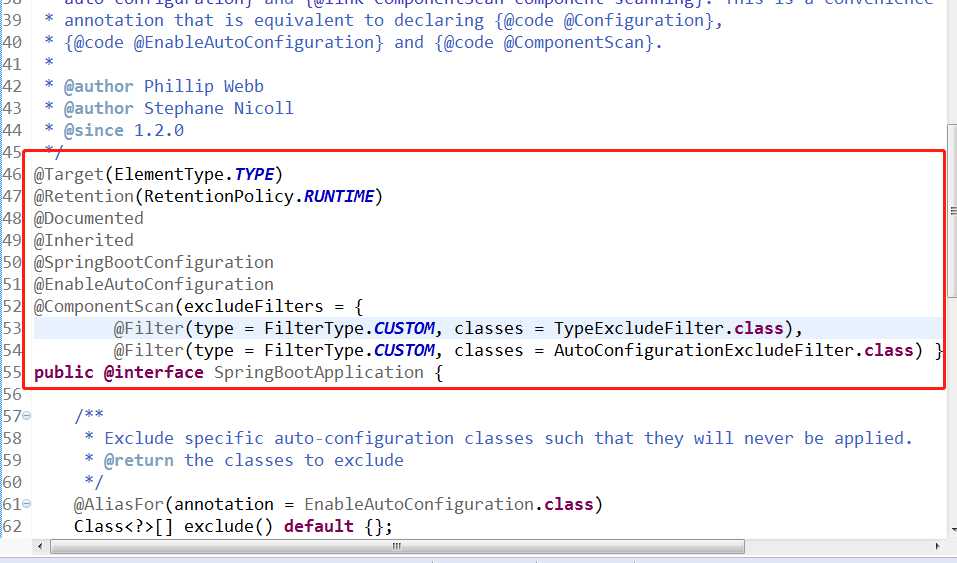The height and width of the screenshot is (563, 957).
Task: Click {@code @Configuration} in the line 39 comment
Action: tap(604, 21)
